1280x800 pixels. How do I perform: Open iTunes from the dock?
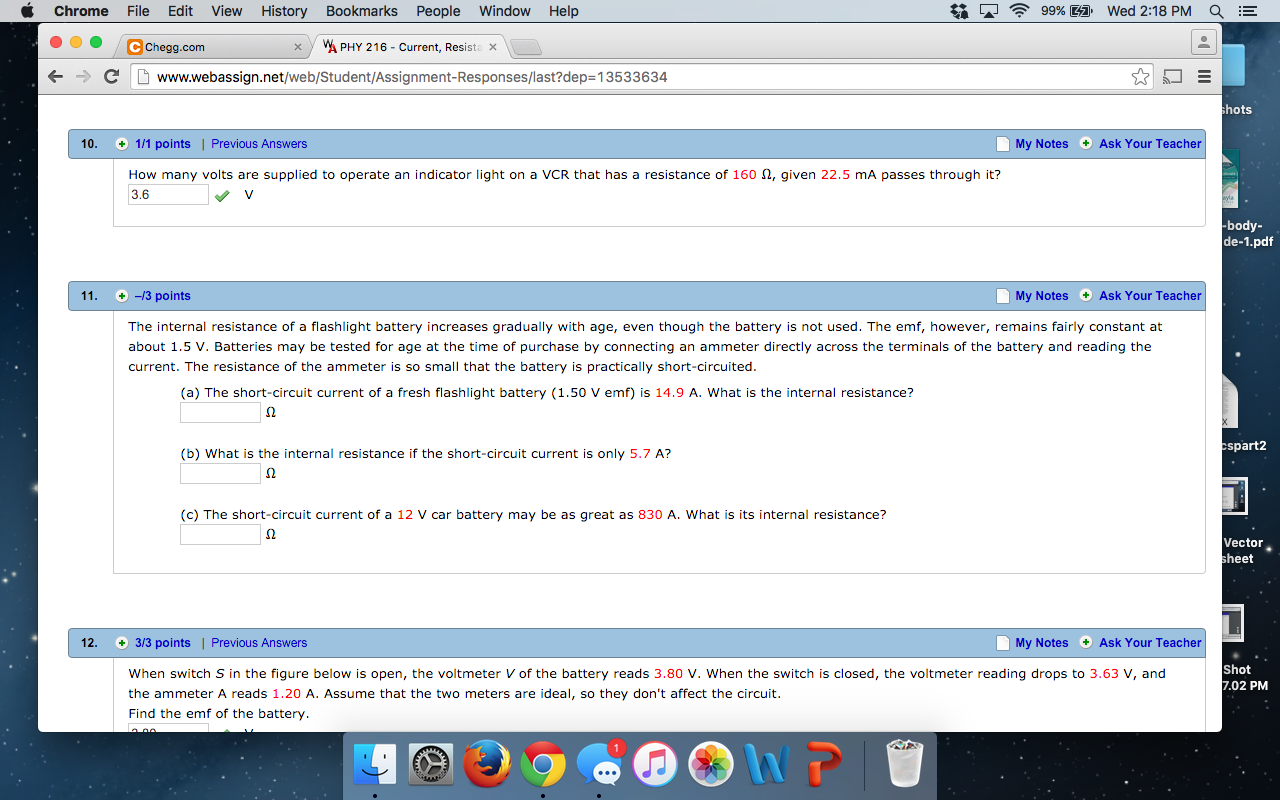[654, 765]
